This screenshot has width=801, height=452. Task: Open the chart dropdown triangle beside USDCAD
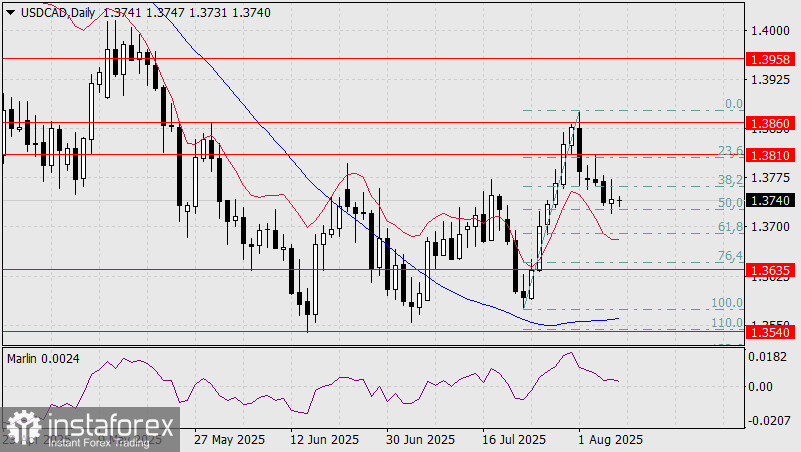[11, 13]
